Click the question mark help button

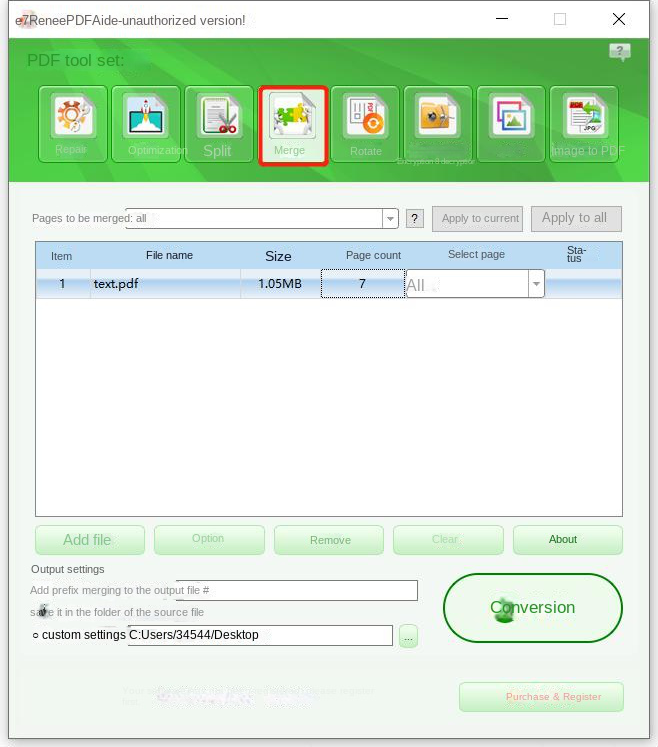tap(415, 218)
